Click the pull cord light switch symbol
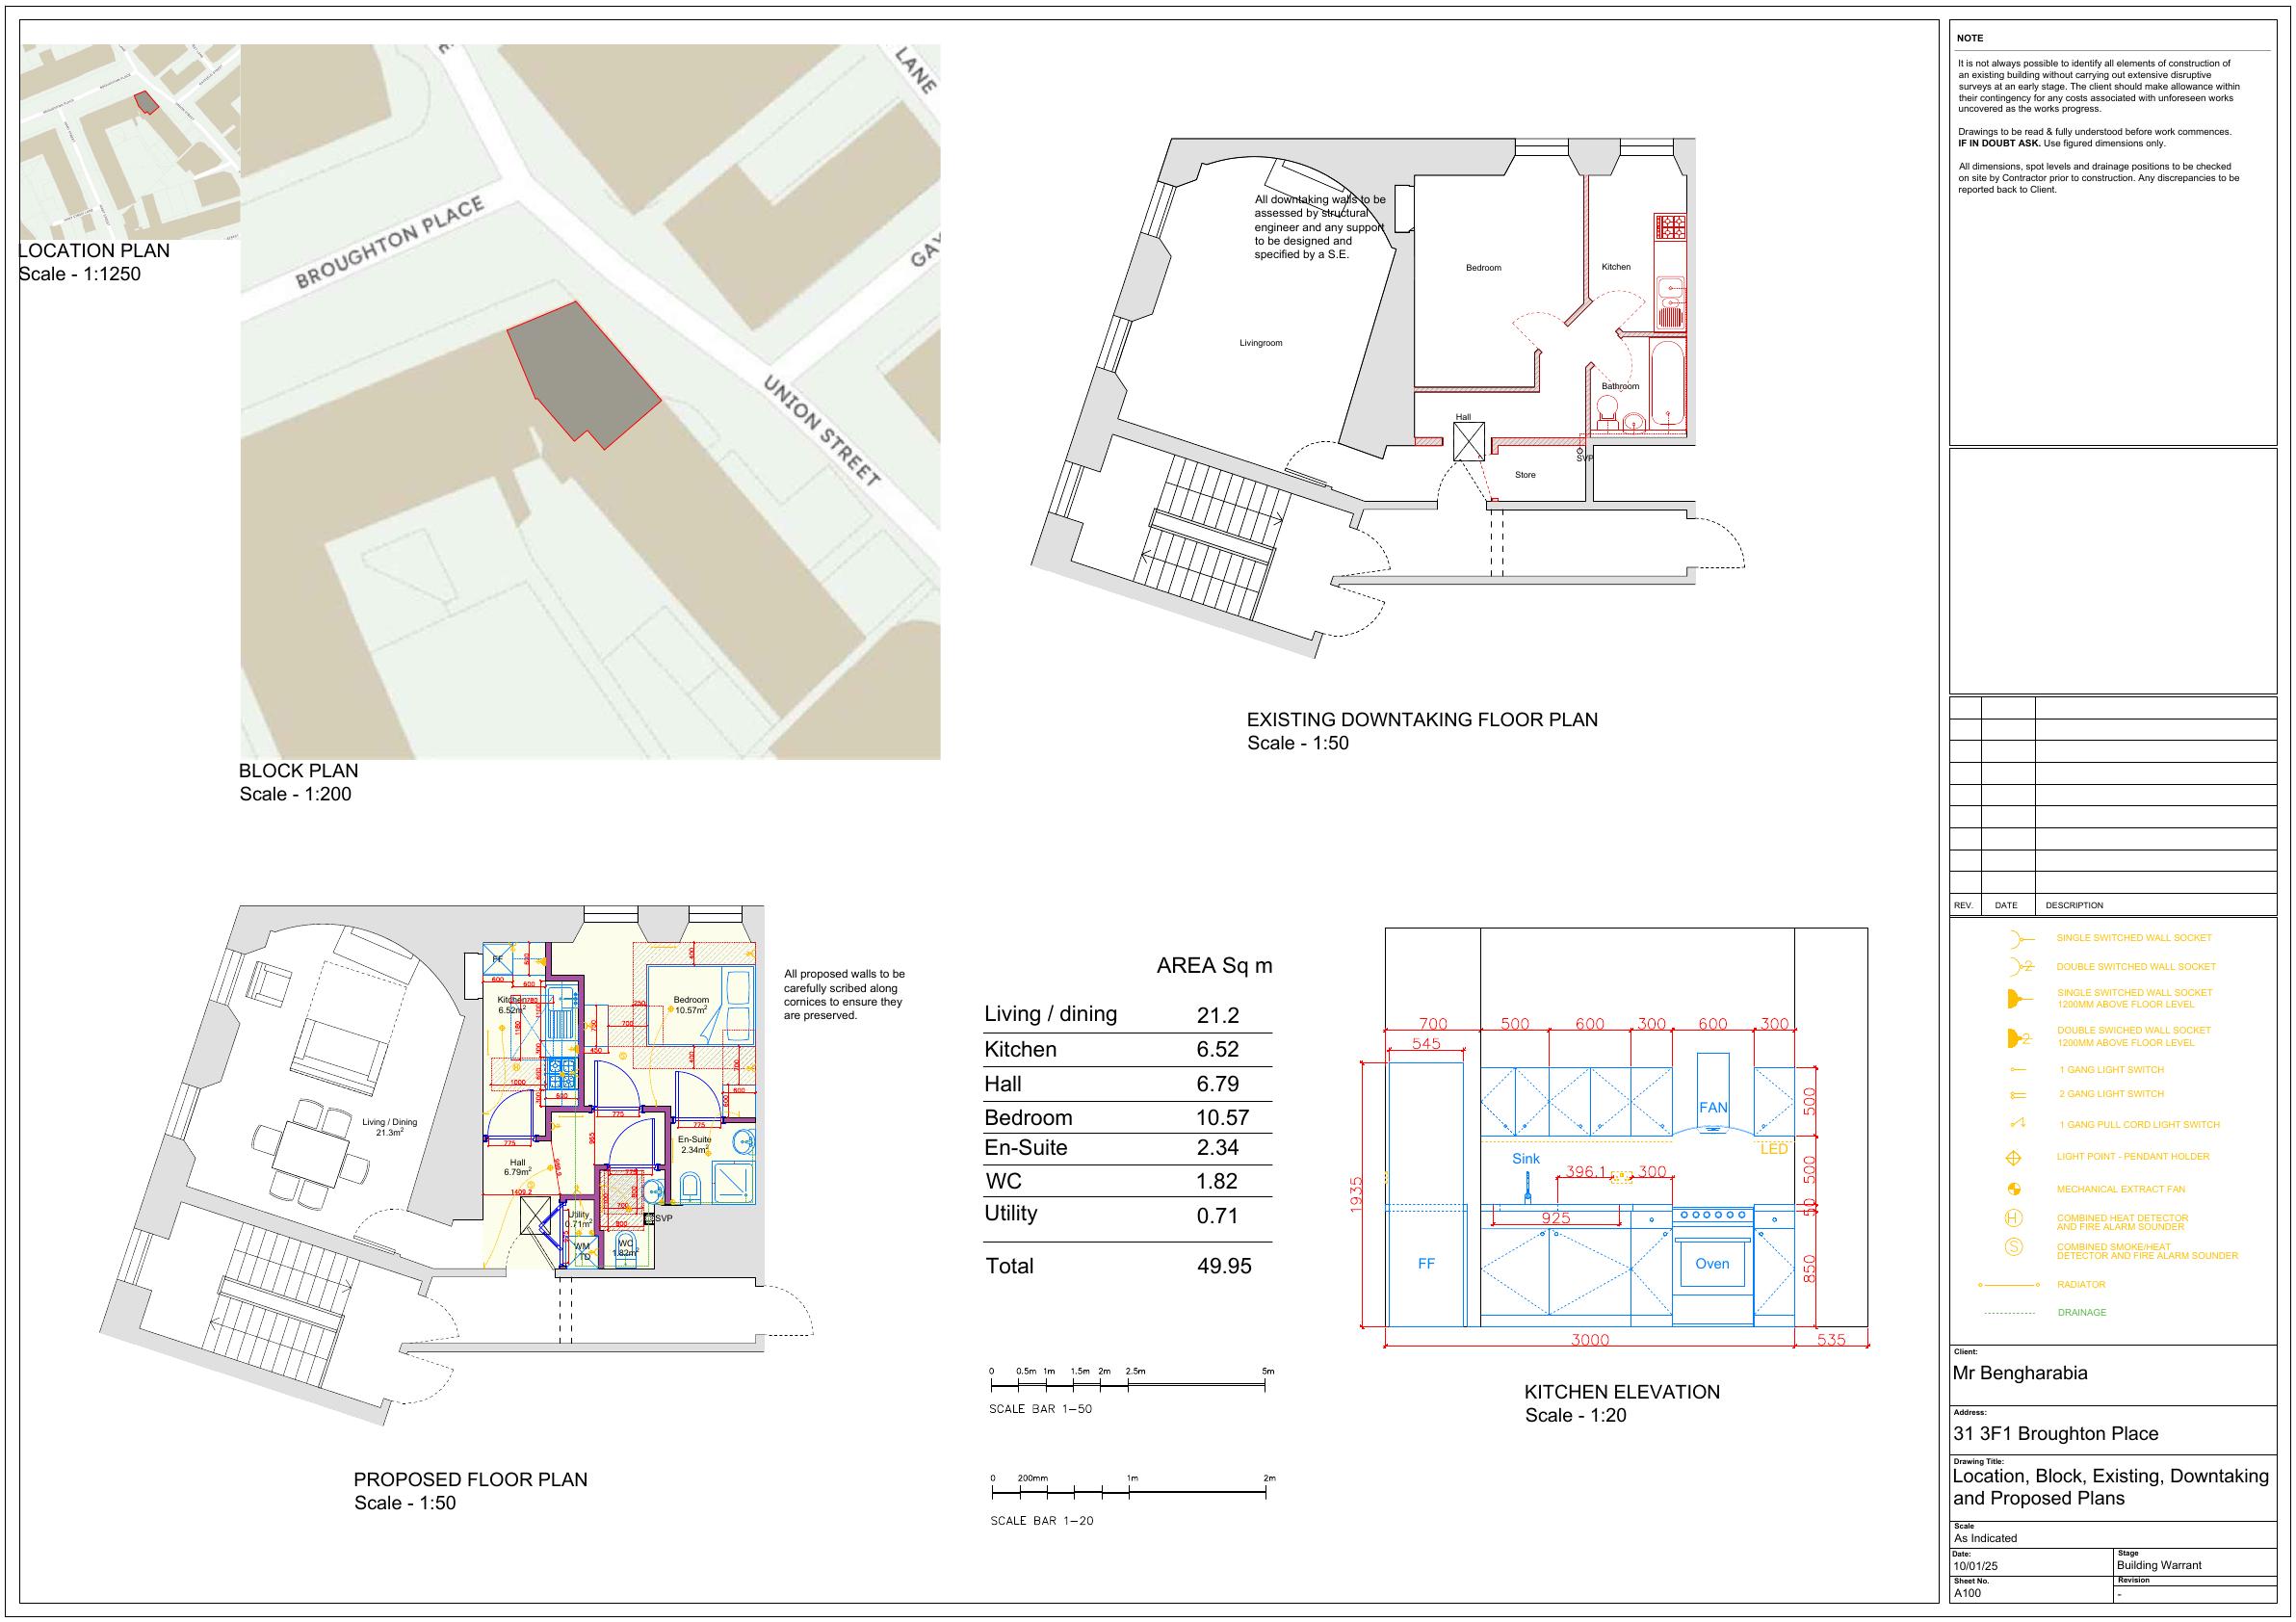The height and width of the screenshot is (1622, 2296). (x=2017, y=1124)
